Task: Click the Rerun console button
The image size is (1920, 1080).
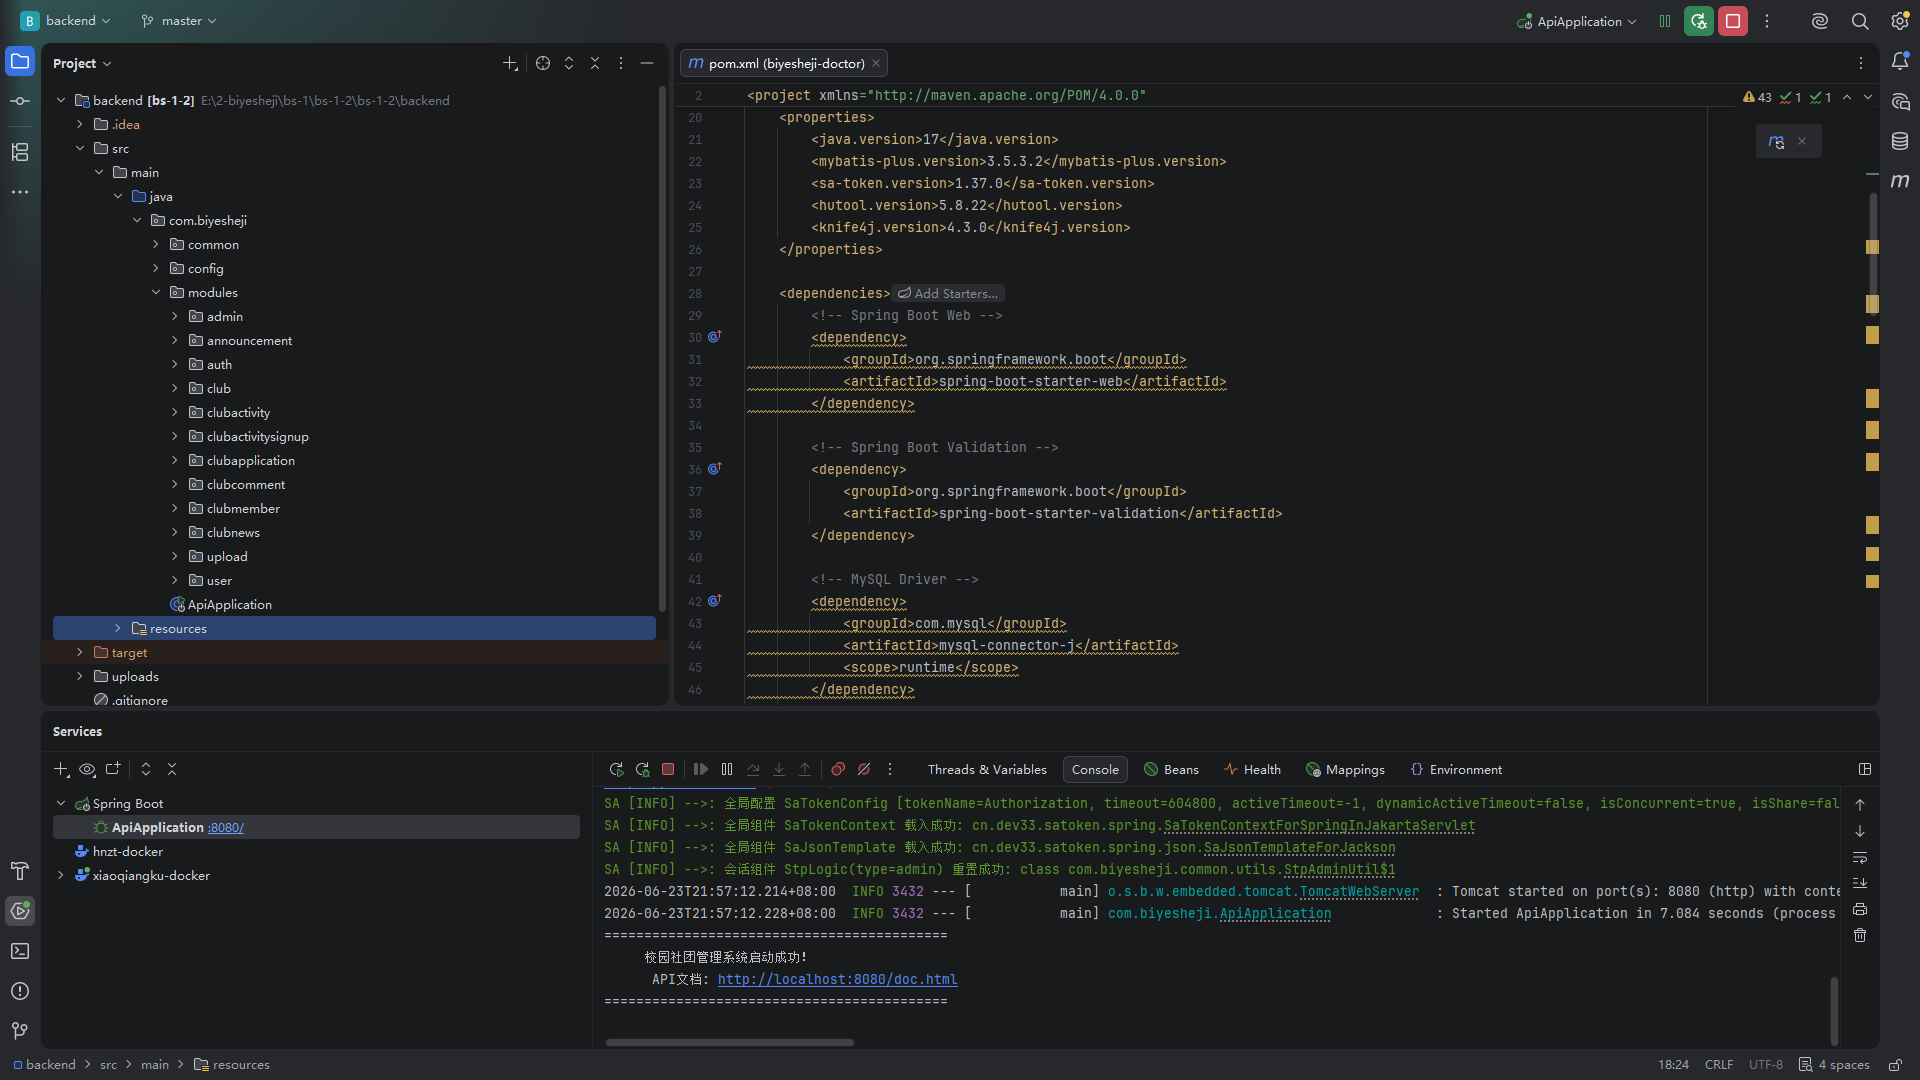Action: click(x=616, y=769)
